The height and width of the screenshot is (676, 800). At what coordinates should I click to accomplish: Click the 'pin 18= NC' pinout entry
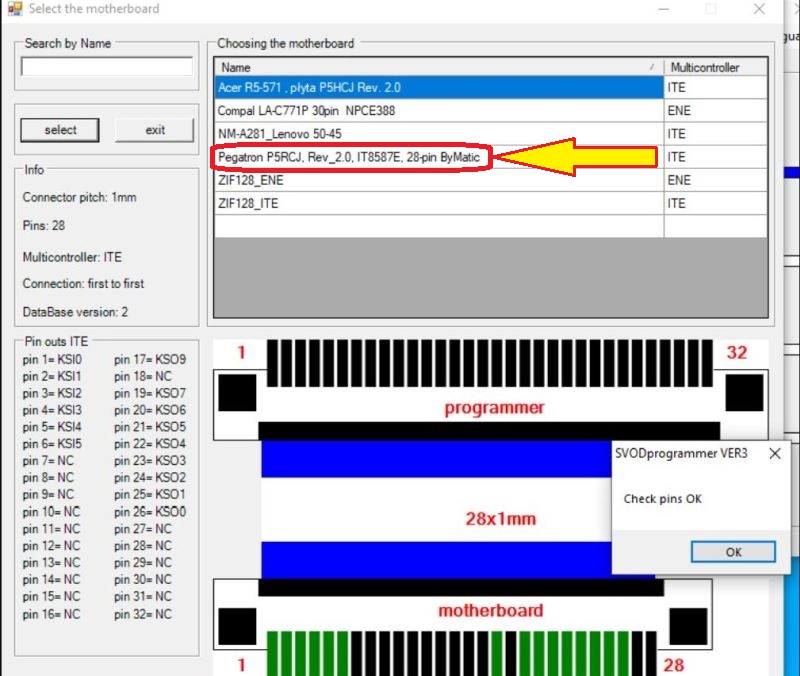click(x=143, y=377)
